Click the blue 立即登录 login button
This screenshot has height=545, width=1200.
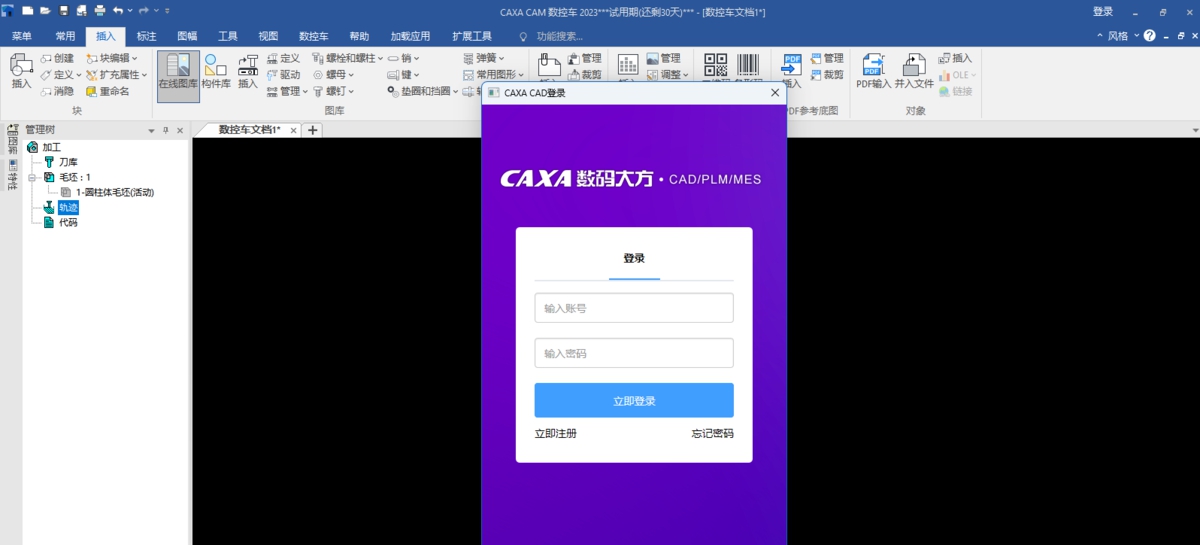tap(634, 400)
